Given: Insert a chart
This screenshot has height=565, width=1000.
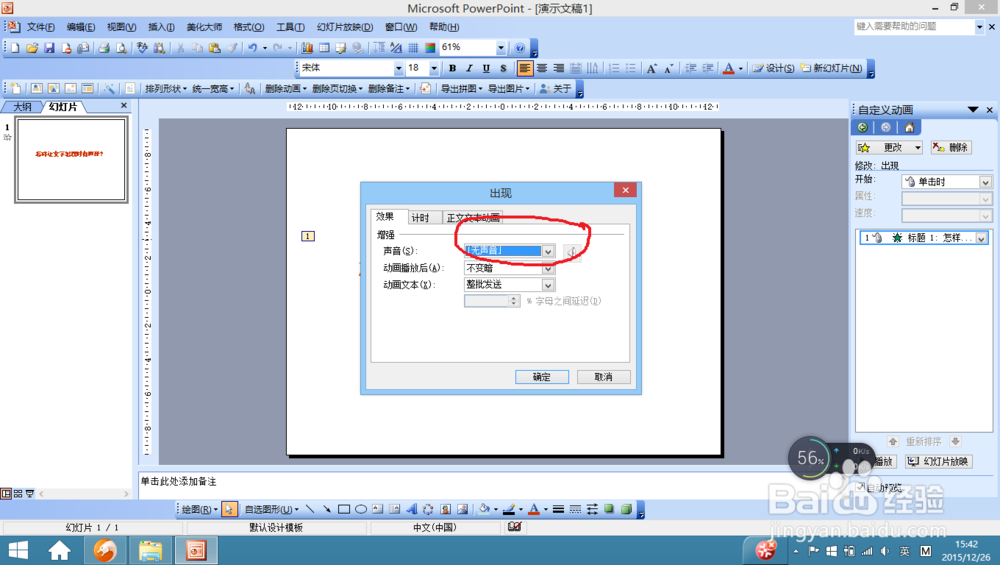Looking at the screenshot, I should 307,48.
